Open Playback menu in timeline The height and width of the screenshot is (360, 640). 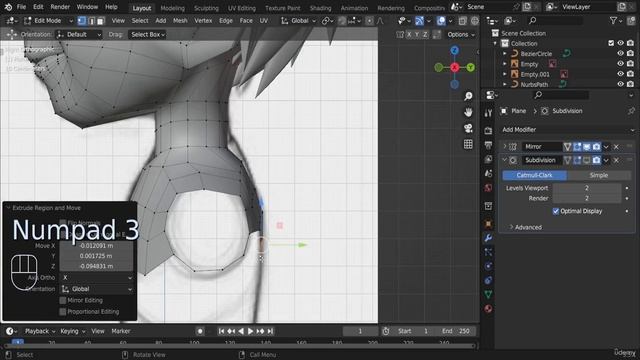[40, 331]
